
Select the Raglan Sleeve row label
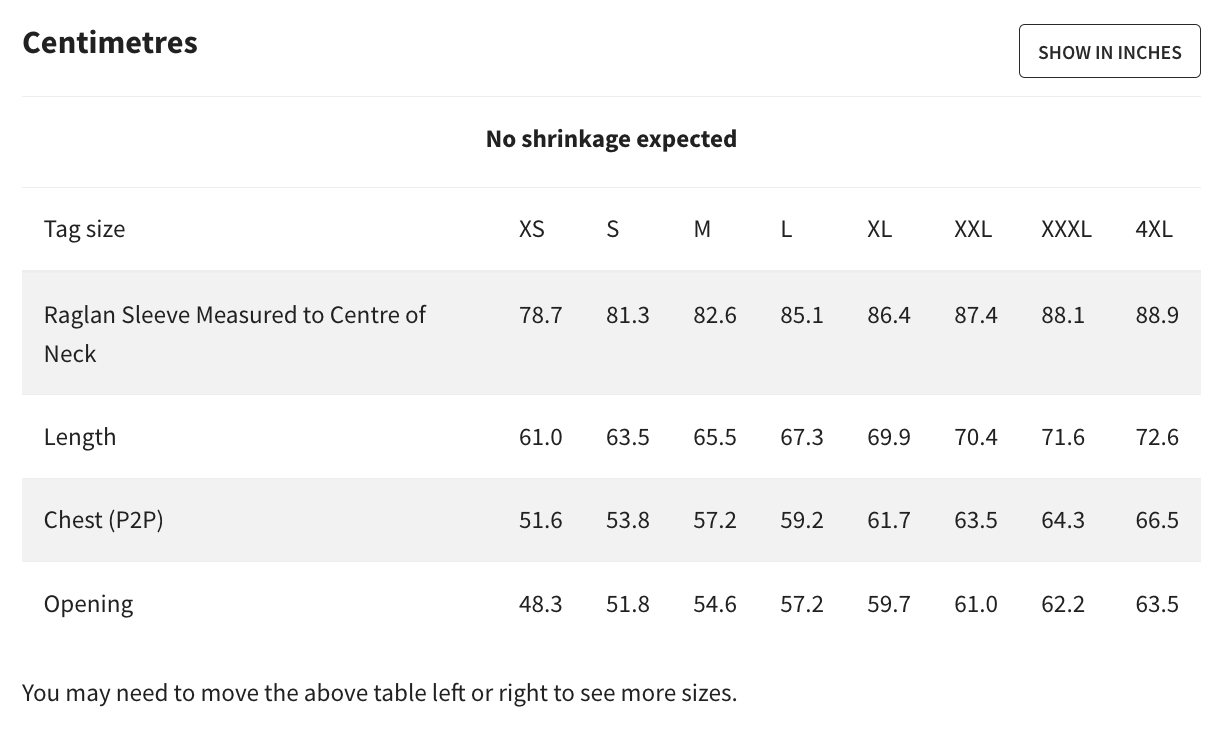235,334
